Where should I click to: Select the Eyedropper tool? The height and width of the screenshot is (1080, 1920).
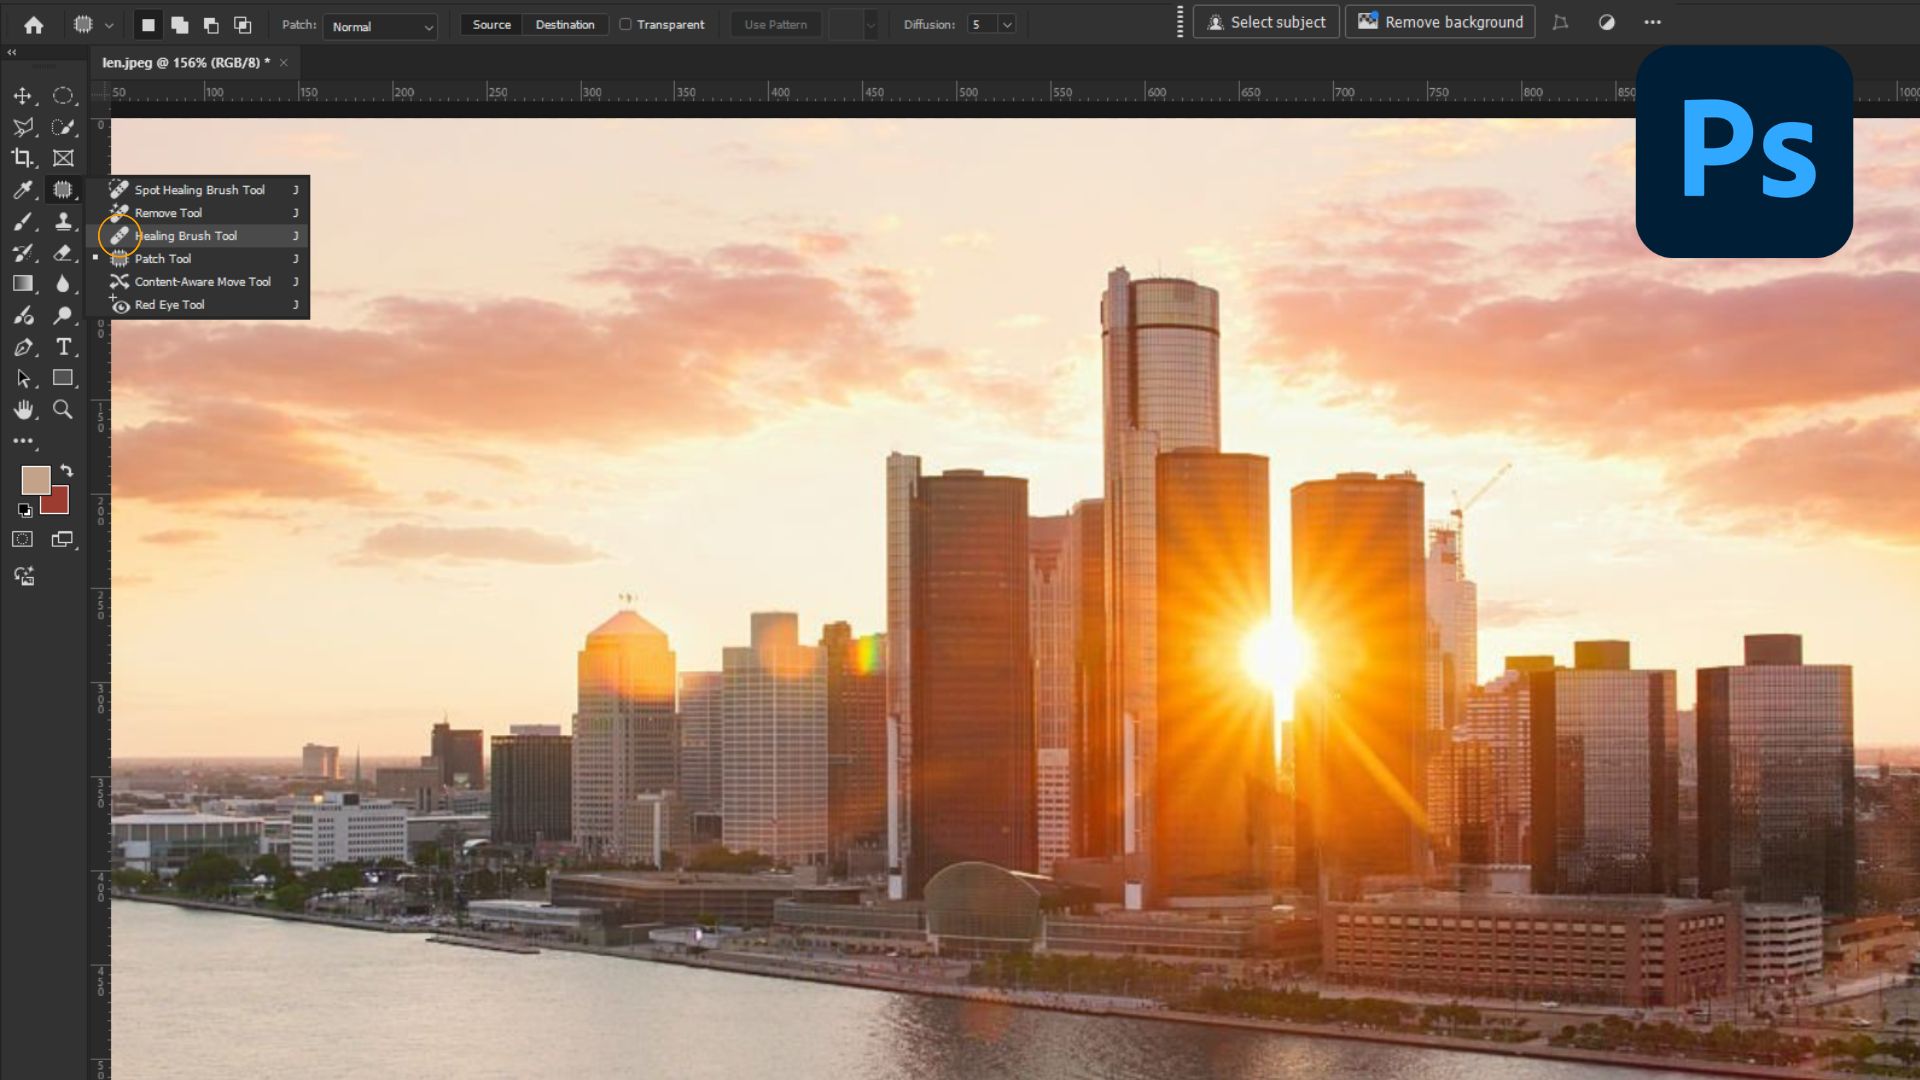23,190
